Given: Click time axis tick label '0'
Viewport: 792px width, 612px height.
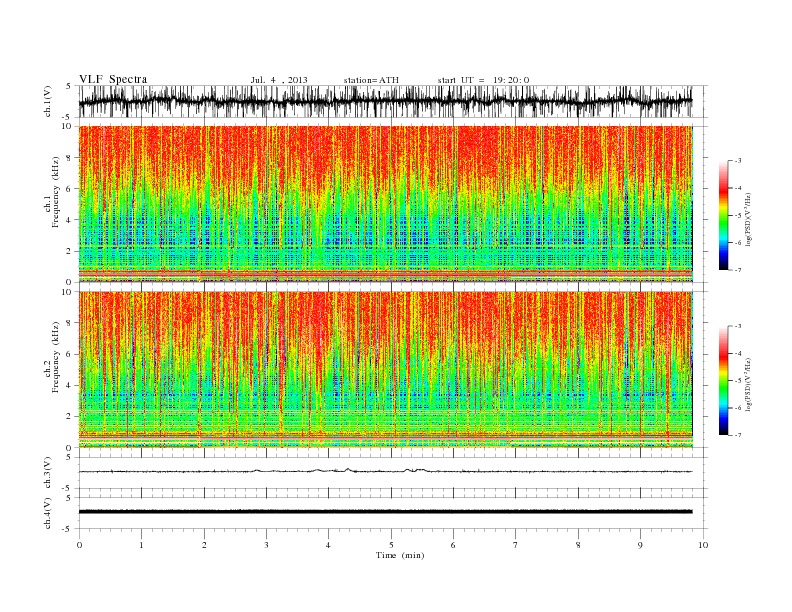Looking at the screenshot, I should coord(79,545).
